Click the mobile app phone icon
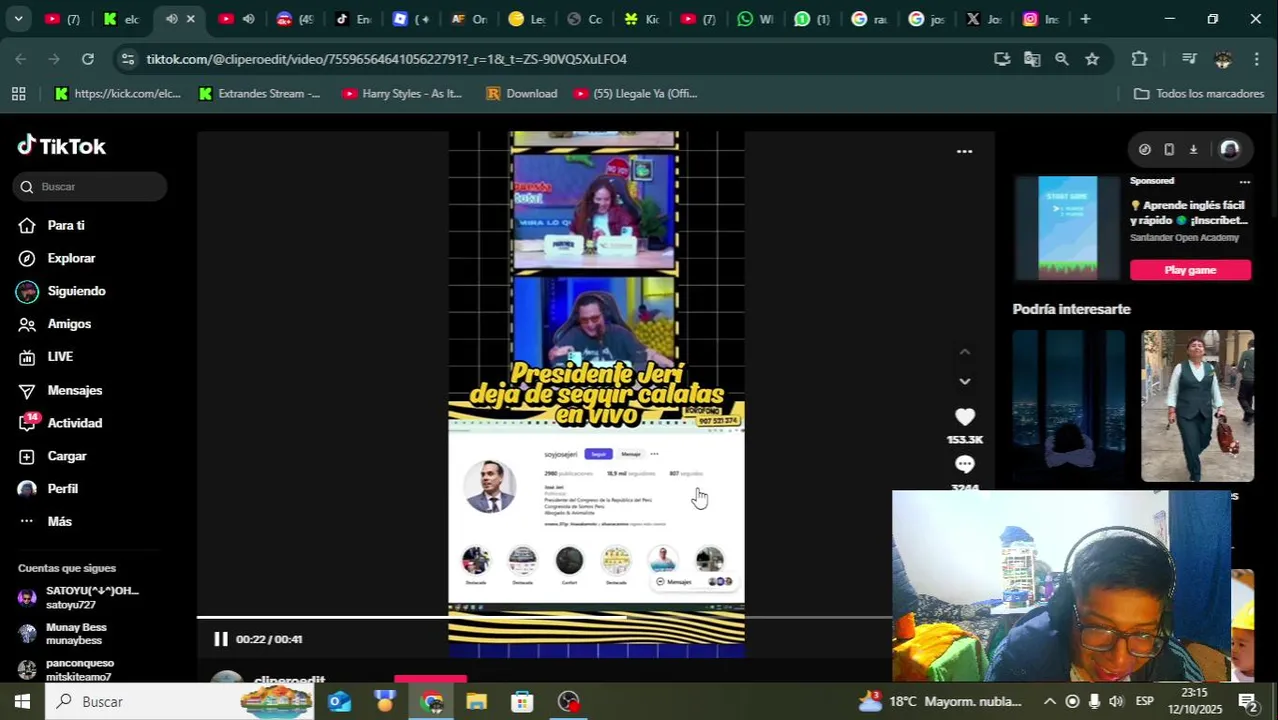Screen dimensions: 1278x720 point(1169,149)
